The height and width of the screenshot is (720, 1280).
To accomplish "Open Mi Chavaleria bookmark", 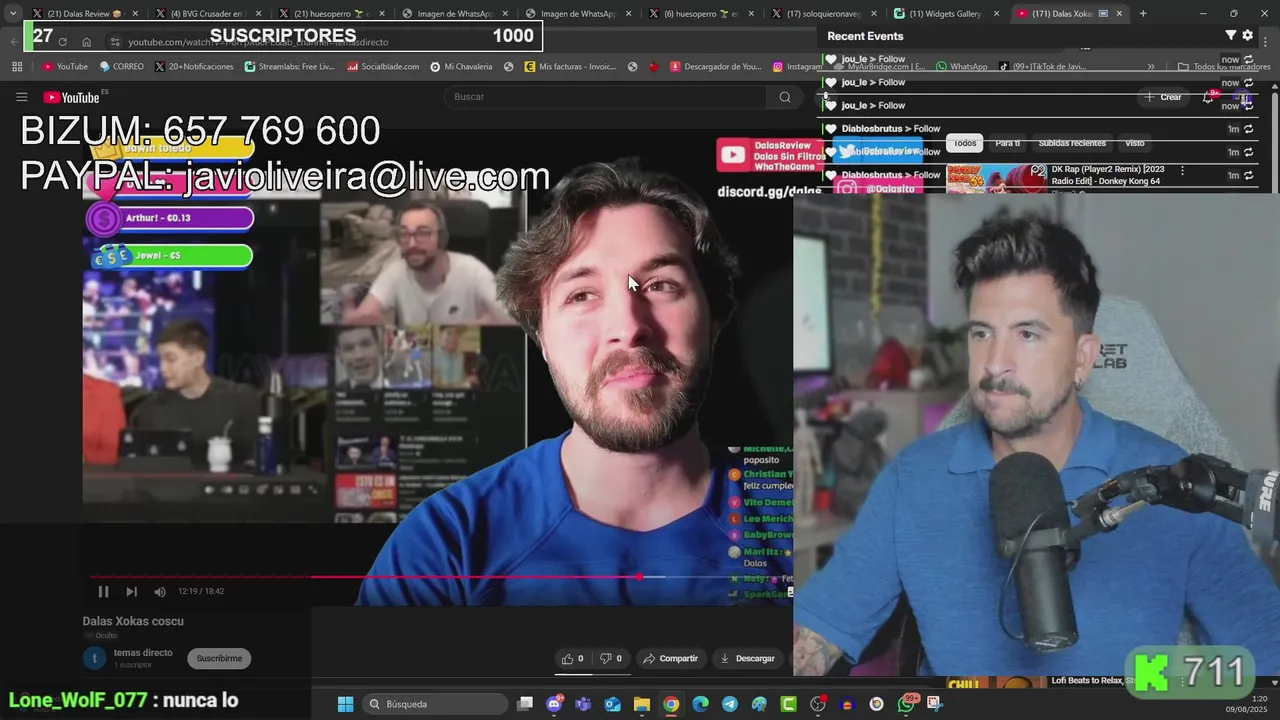I will (x=461, y=67).
